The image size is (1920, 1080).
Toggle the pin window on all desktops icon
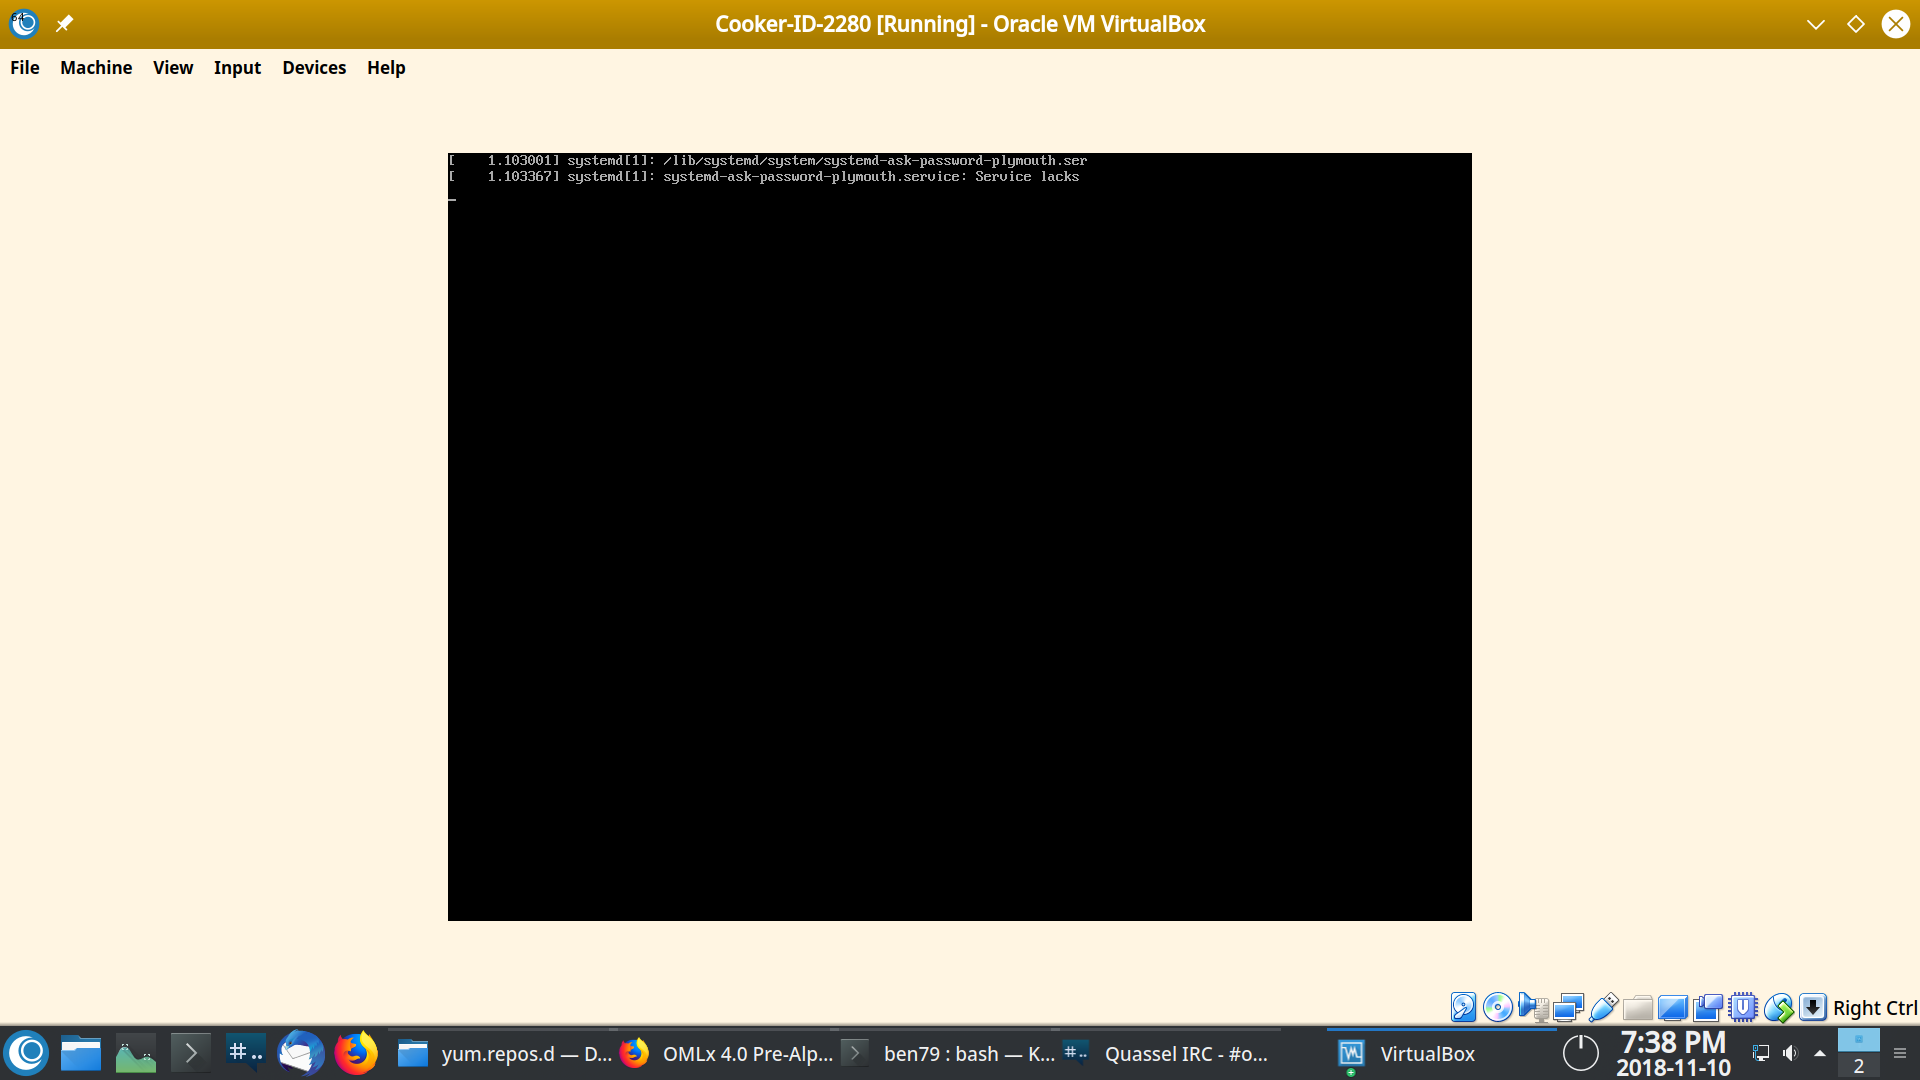(x=64, y=24)
